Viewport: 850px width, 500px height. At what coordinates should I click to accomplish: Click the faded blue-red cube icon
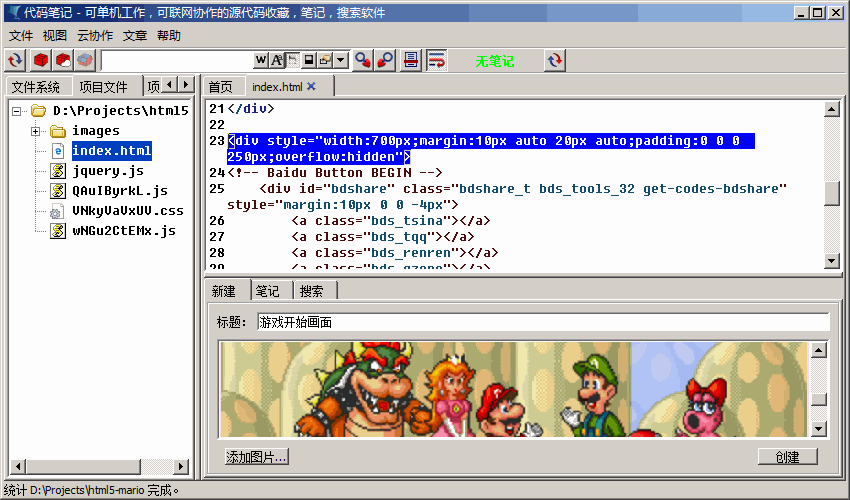[85, 60]
